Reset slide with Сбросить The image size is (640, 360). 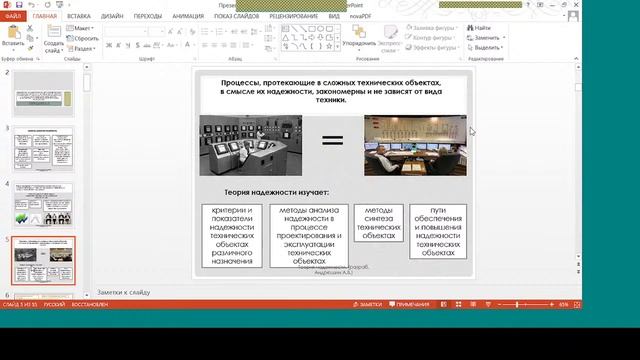tap(82, 38)
